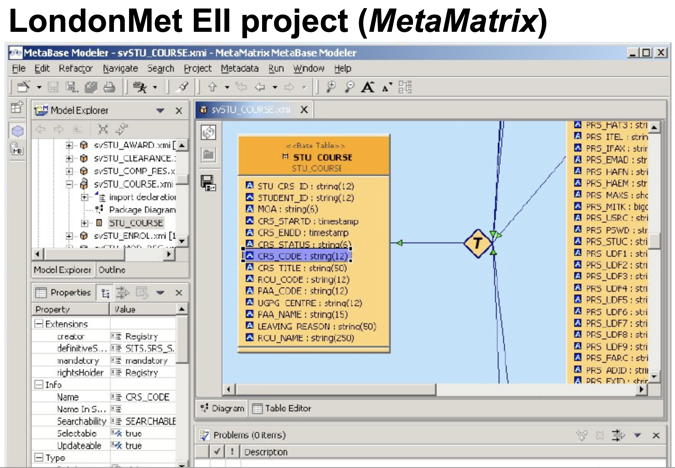Expand the svSTU_AWARD.xmi tree node
The width and height of the screenshot is (675, 468).
click(70, 145)
